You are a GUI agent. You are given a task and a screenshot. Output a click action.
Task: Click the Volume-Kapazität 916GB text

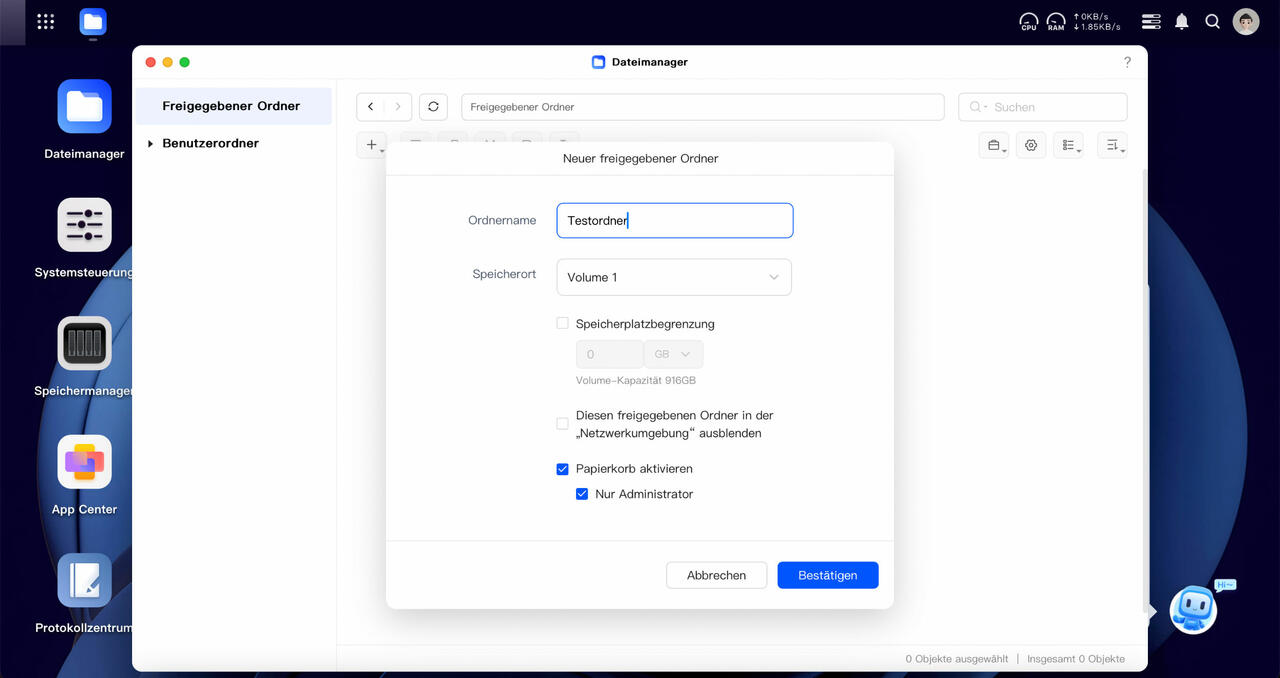[636, 381]
